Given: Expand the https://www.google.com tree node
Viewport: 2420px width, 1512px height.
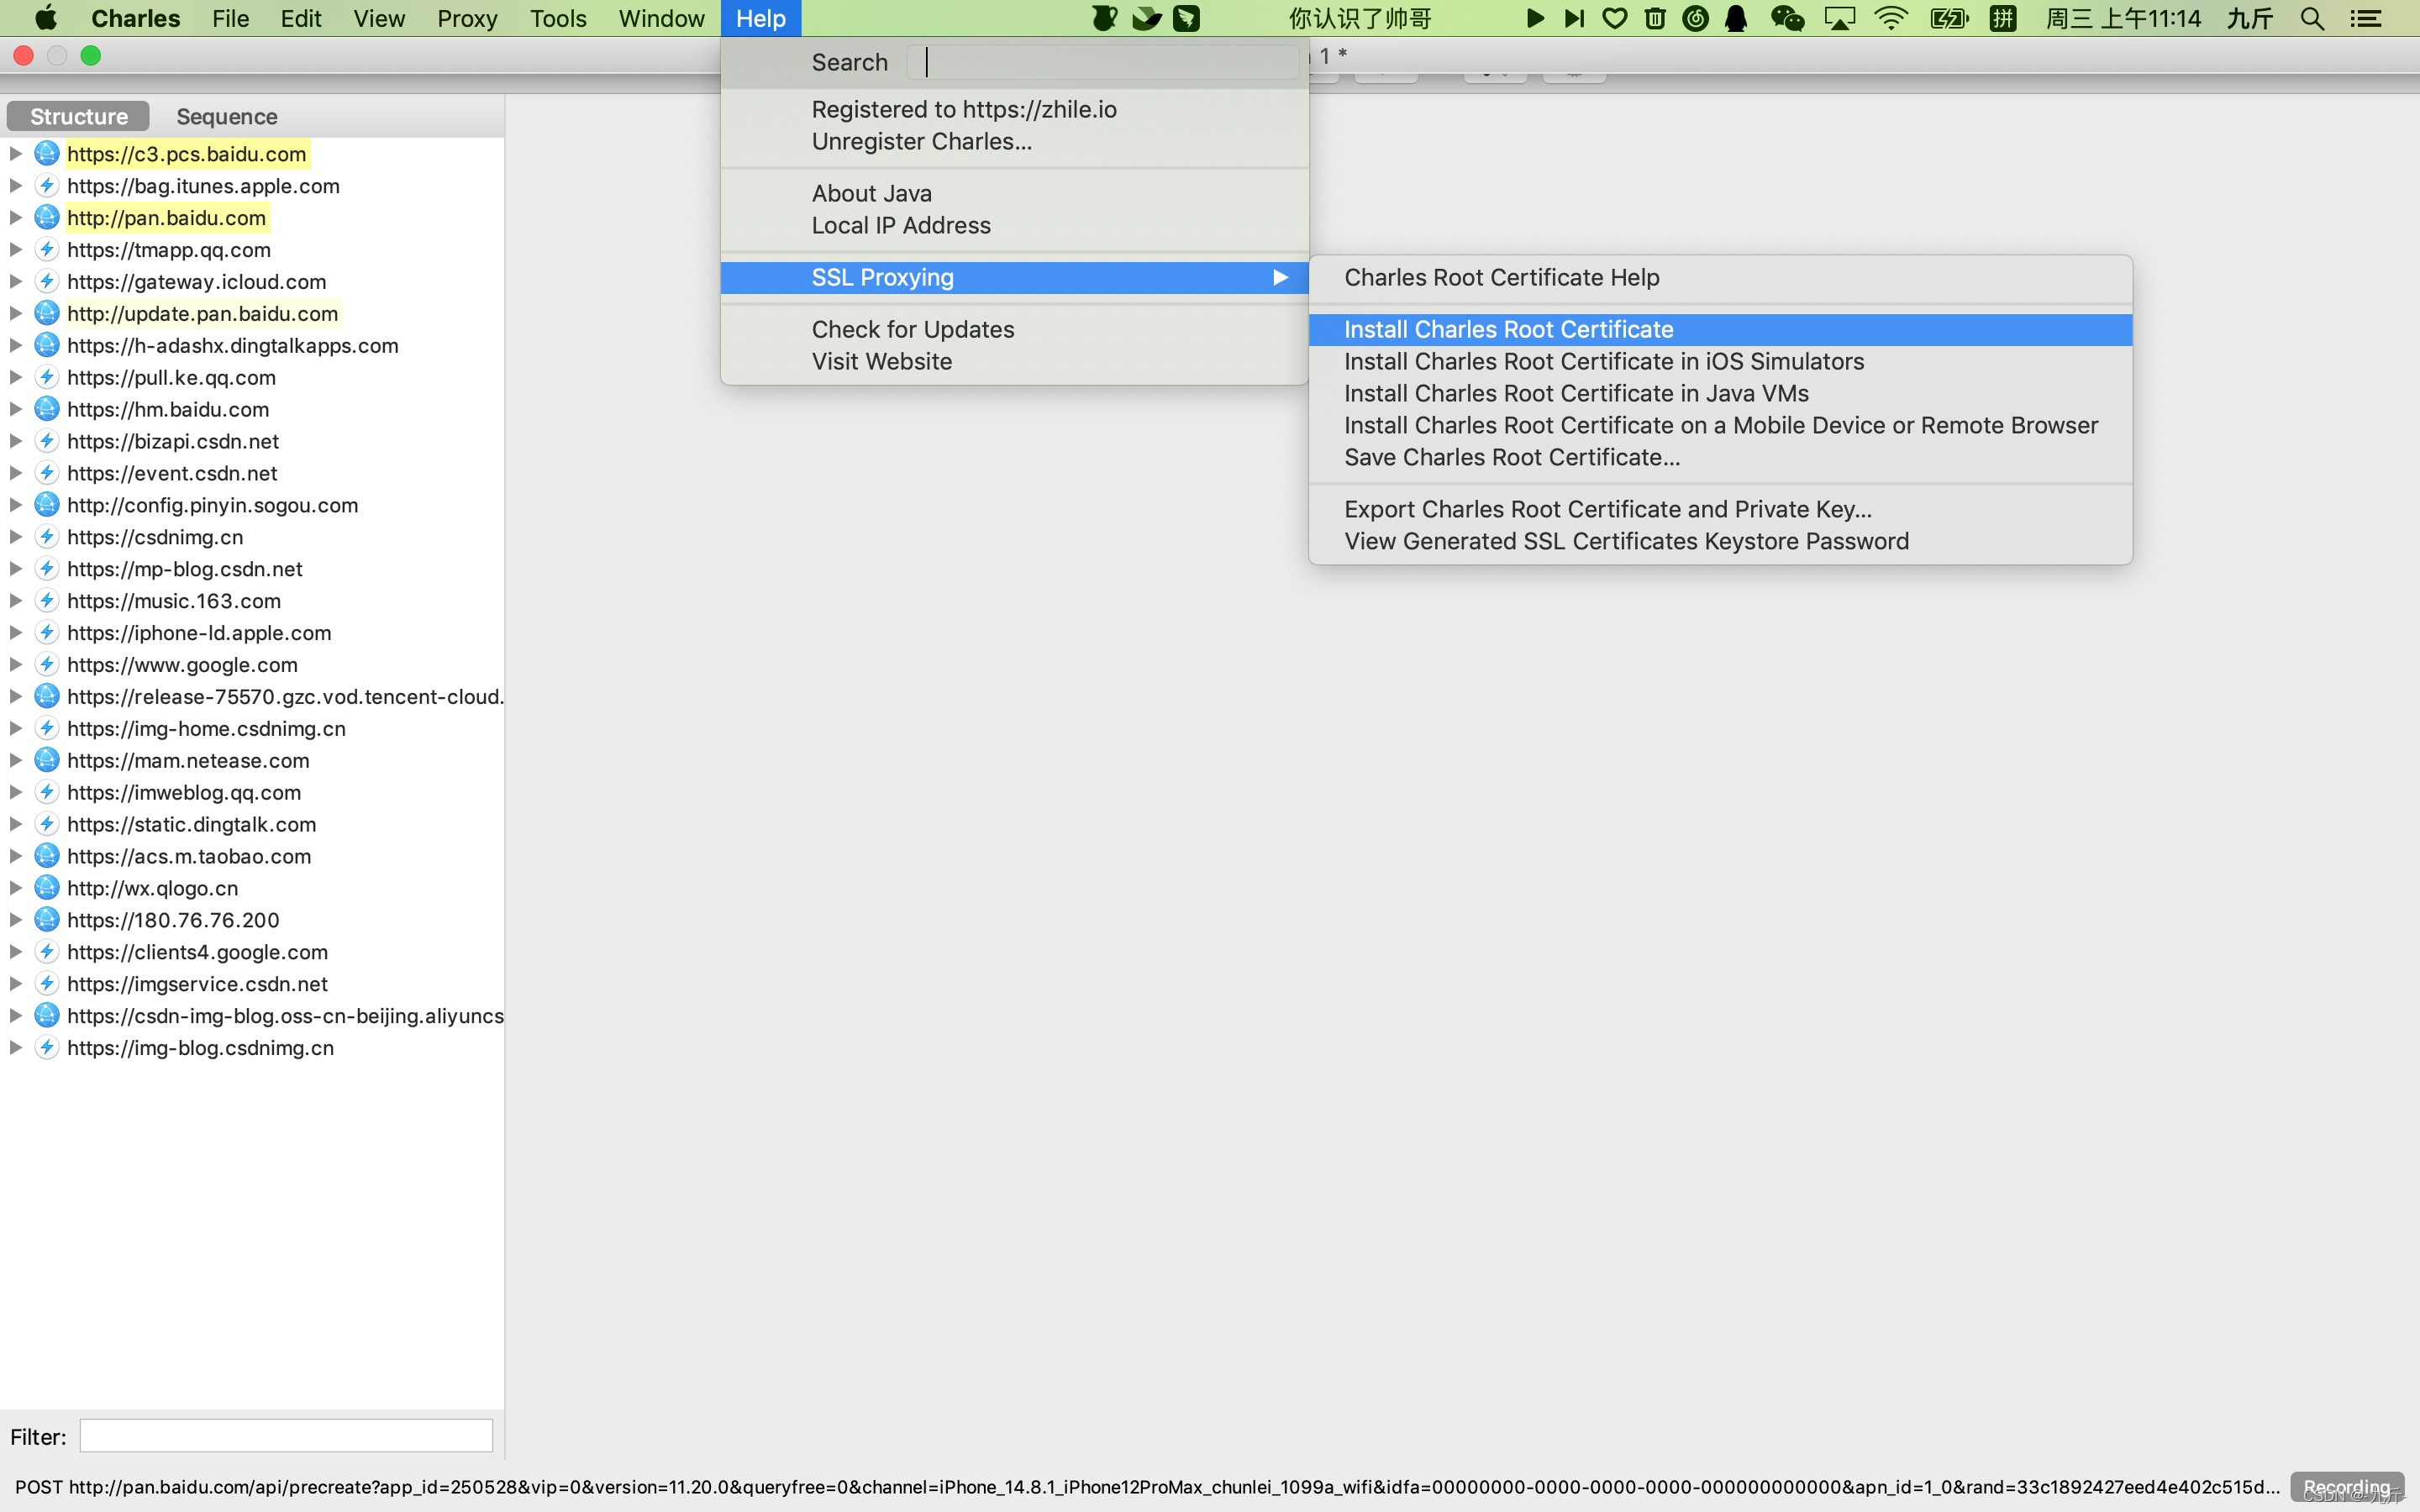Looking at the screenshot, I should [16, 665].
